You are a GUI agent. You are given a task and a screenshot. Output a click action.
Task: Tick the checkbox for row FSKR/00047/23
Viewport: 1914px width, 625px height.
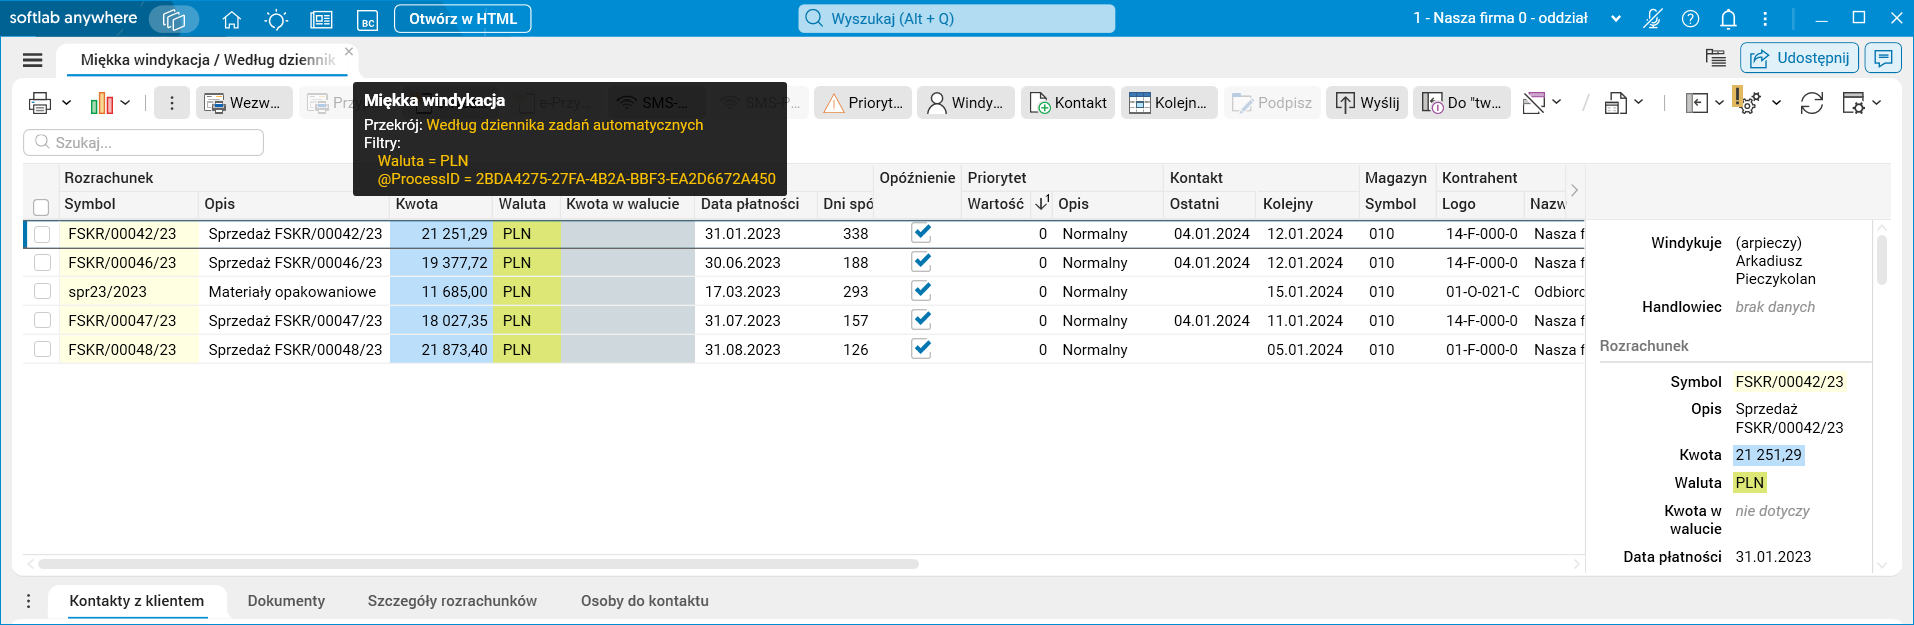click(x=42, y=321)
